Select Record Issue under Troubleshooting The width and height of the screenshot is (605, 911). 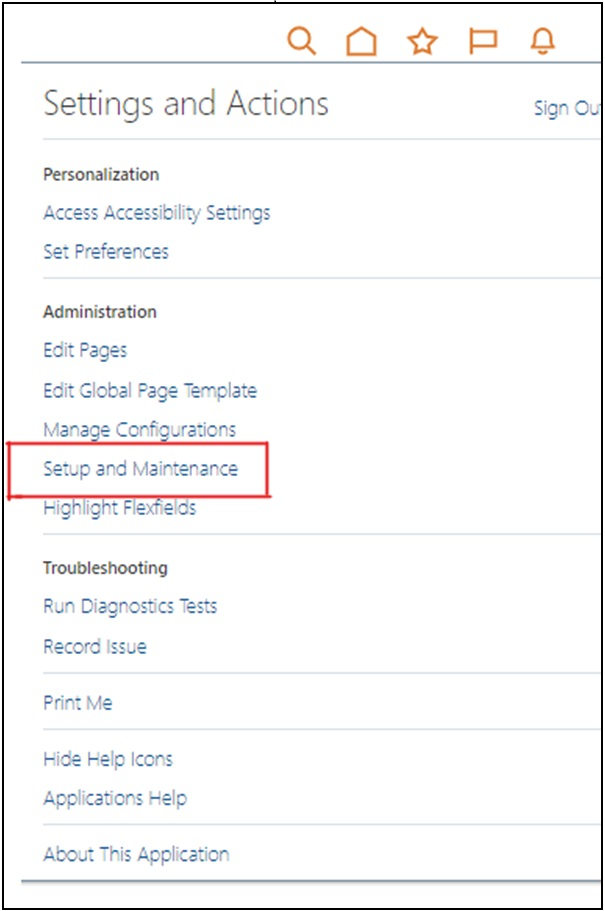click(x=94, y=646)
